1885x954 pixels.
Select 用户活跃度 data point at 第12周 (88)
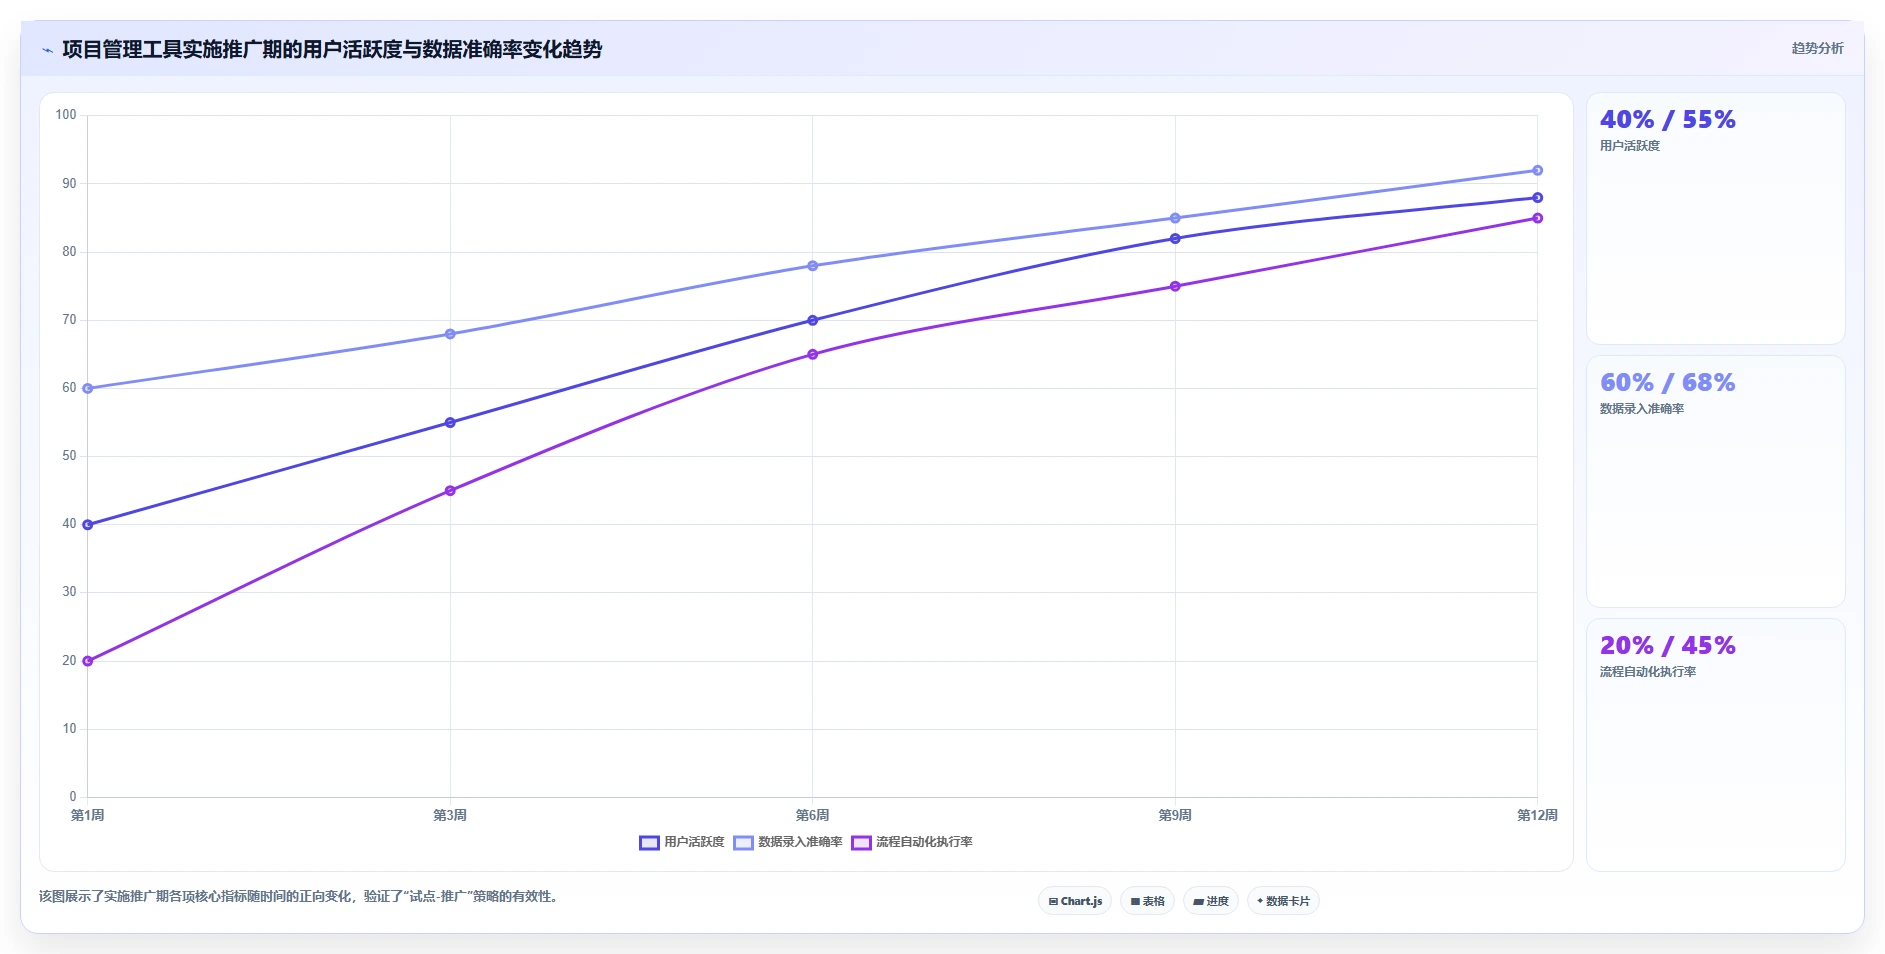pyautogui.click(x=1538, y=198)
